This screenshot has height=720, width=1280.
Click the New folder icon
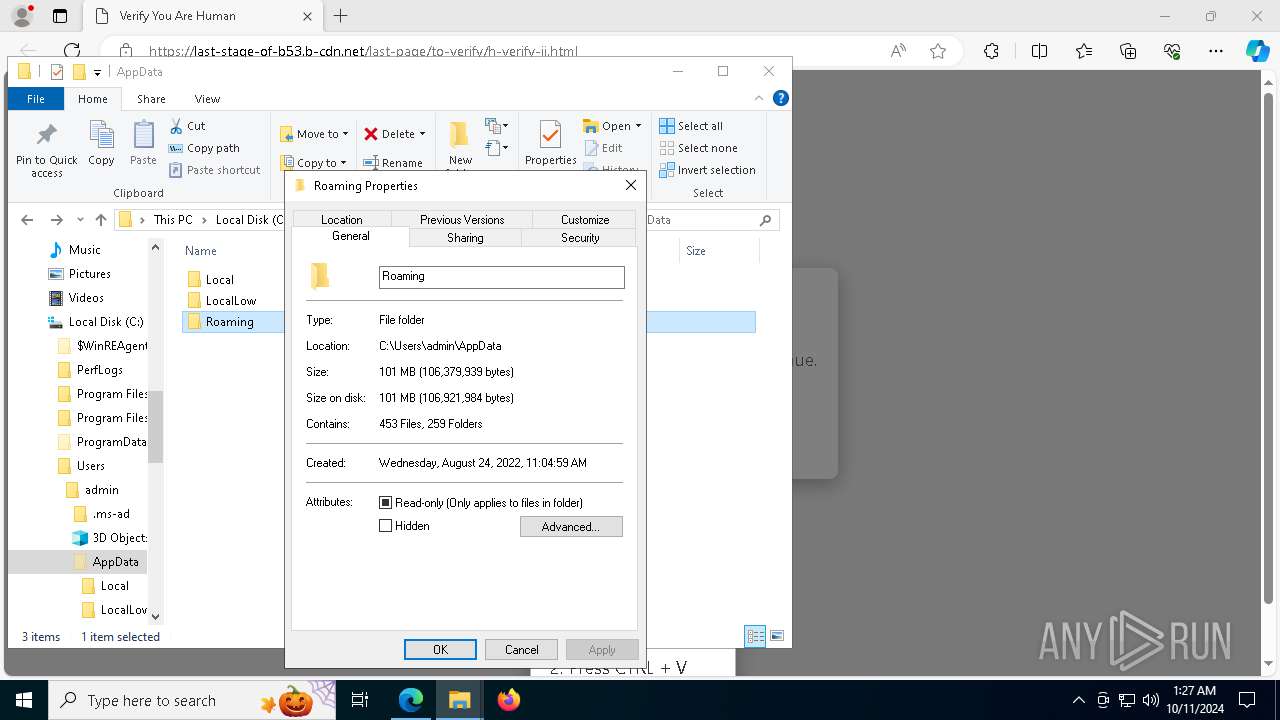[459, 135]
